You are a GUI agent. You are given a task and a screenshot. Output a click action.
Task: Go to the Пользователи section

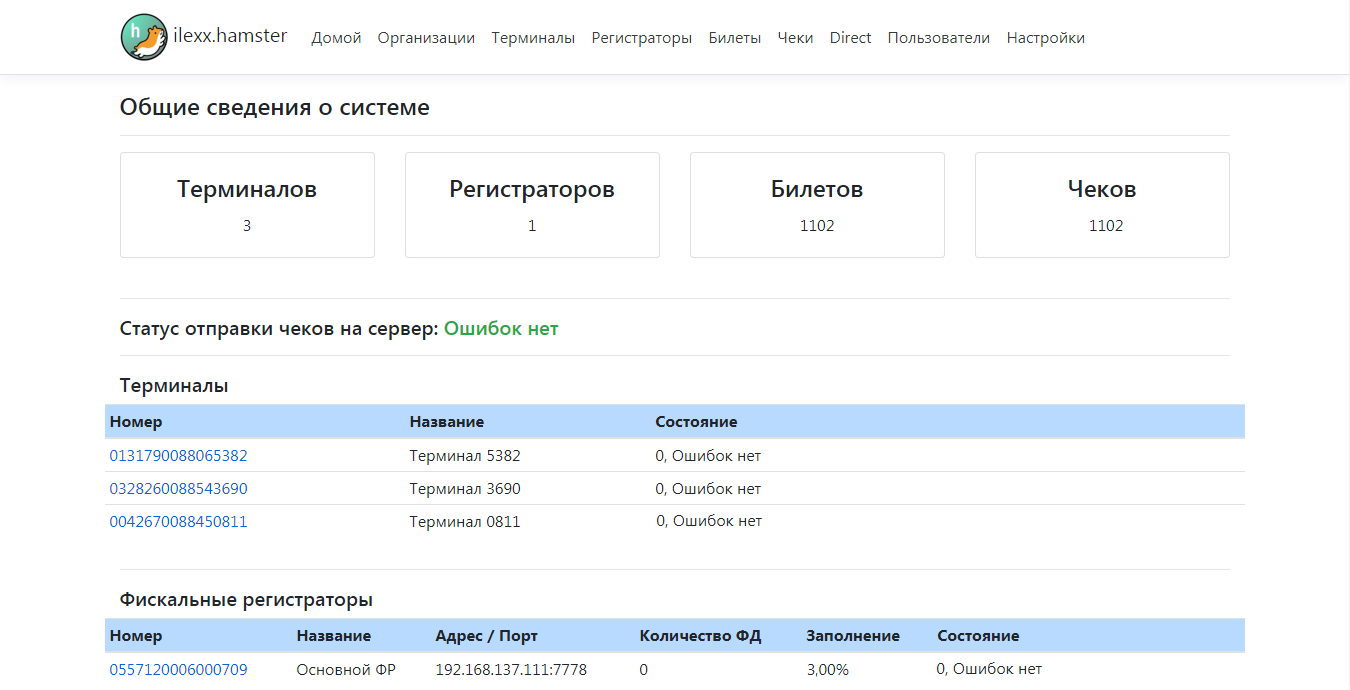point(938,38)
